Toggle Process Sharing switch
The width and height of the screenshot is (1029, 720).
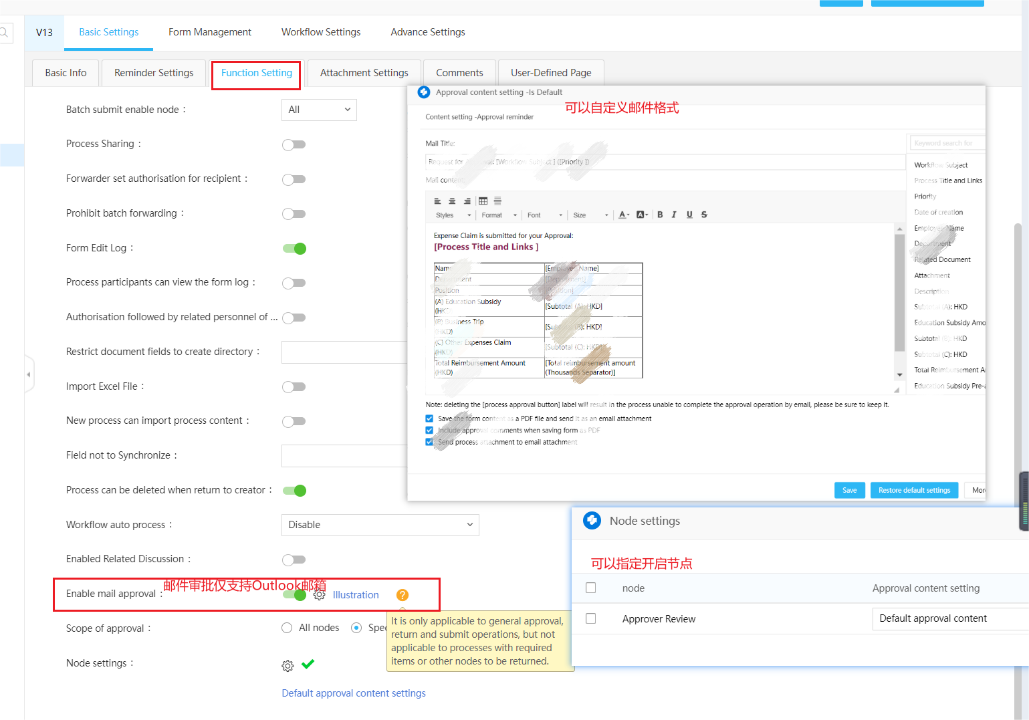pyautogui.click(x=294, y=144)
